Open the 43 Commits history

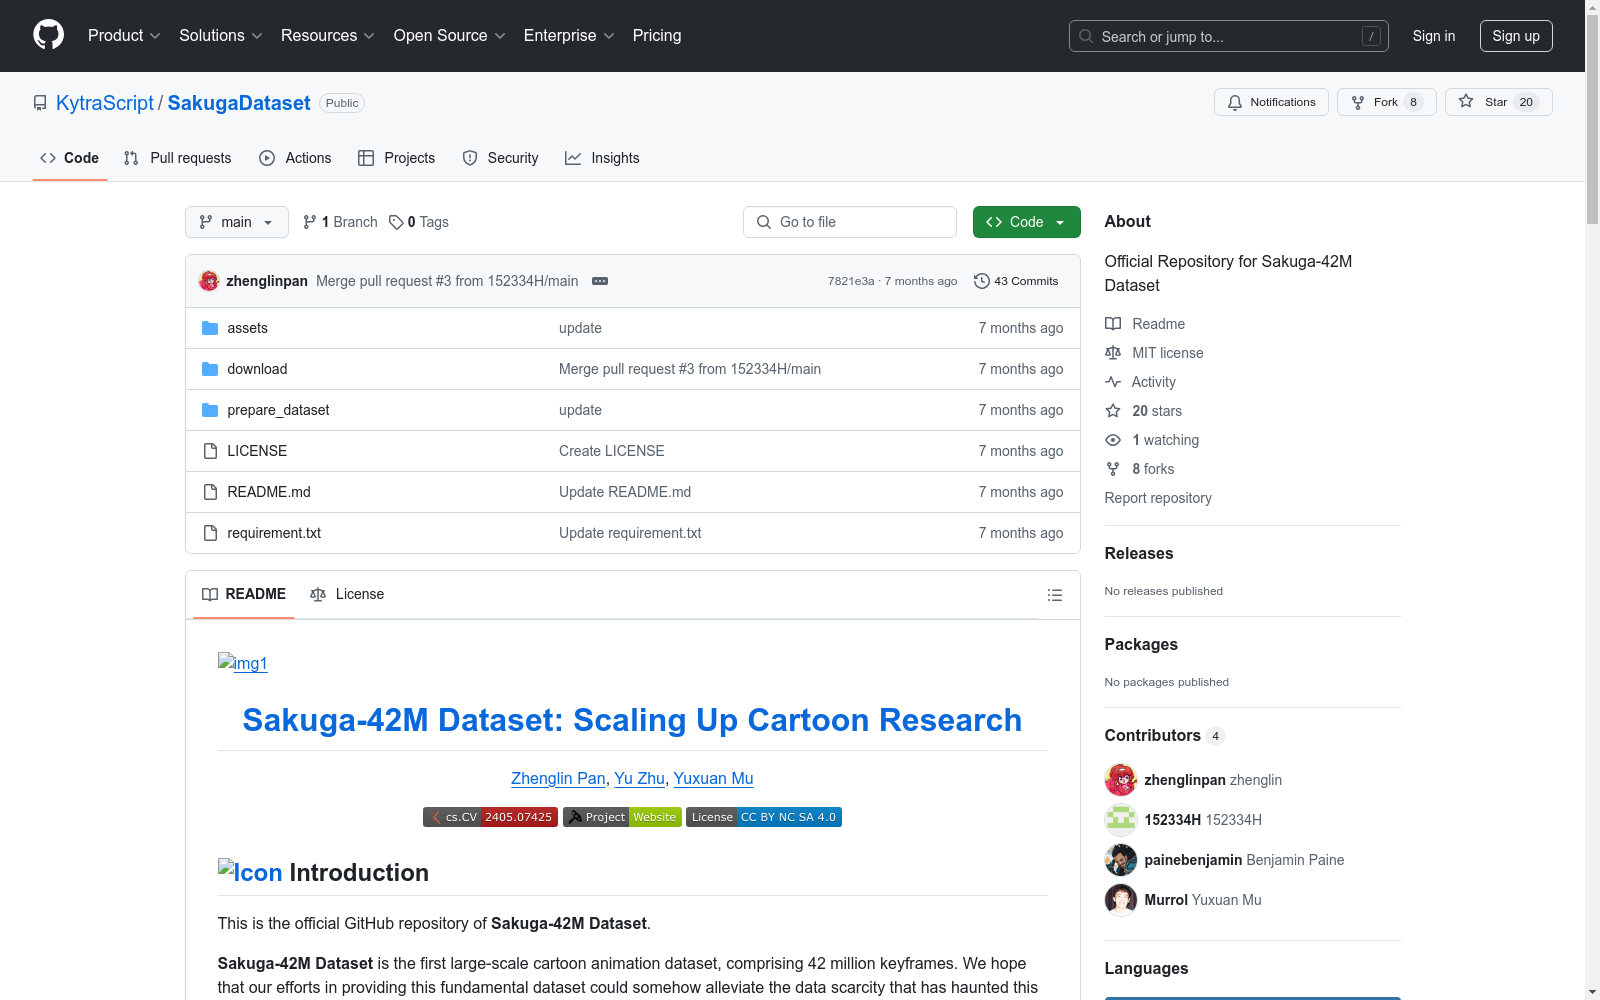click(x=1016, y=281)
